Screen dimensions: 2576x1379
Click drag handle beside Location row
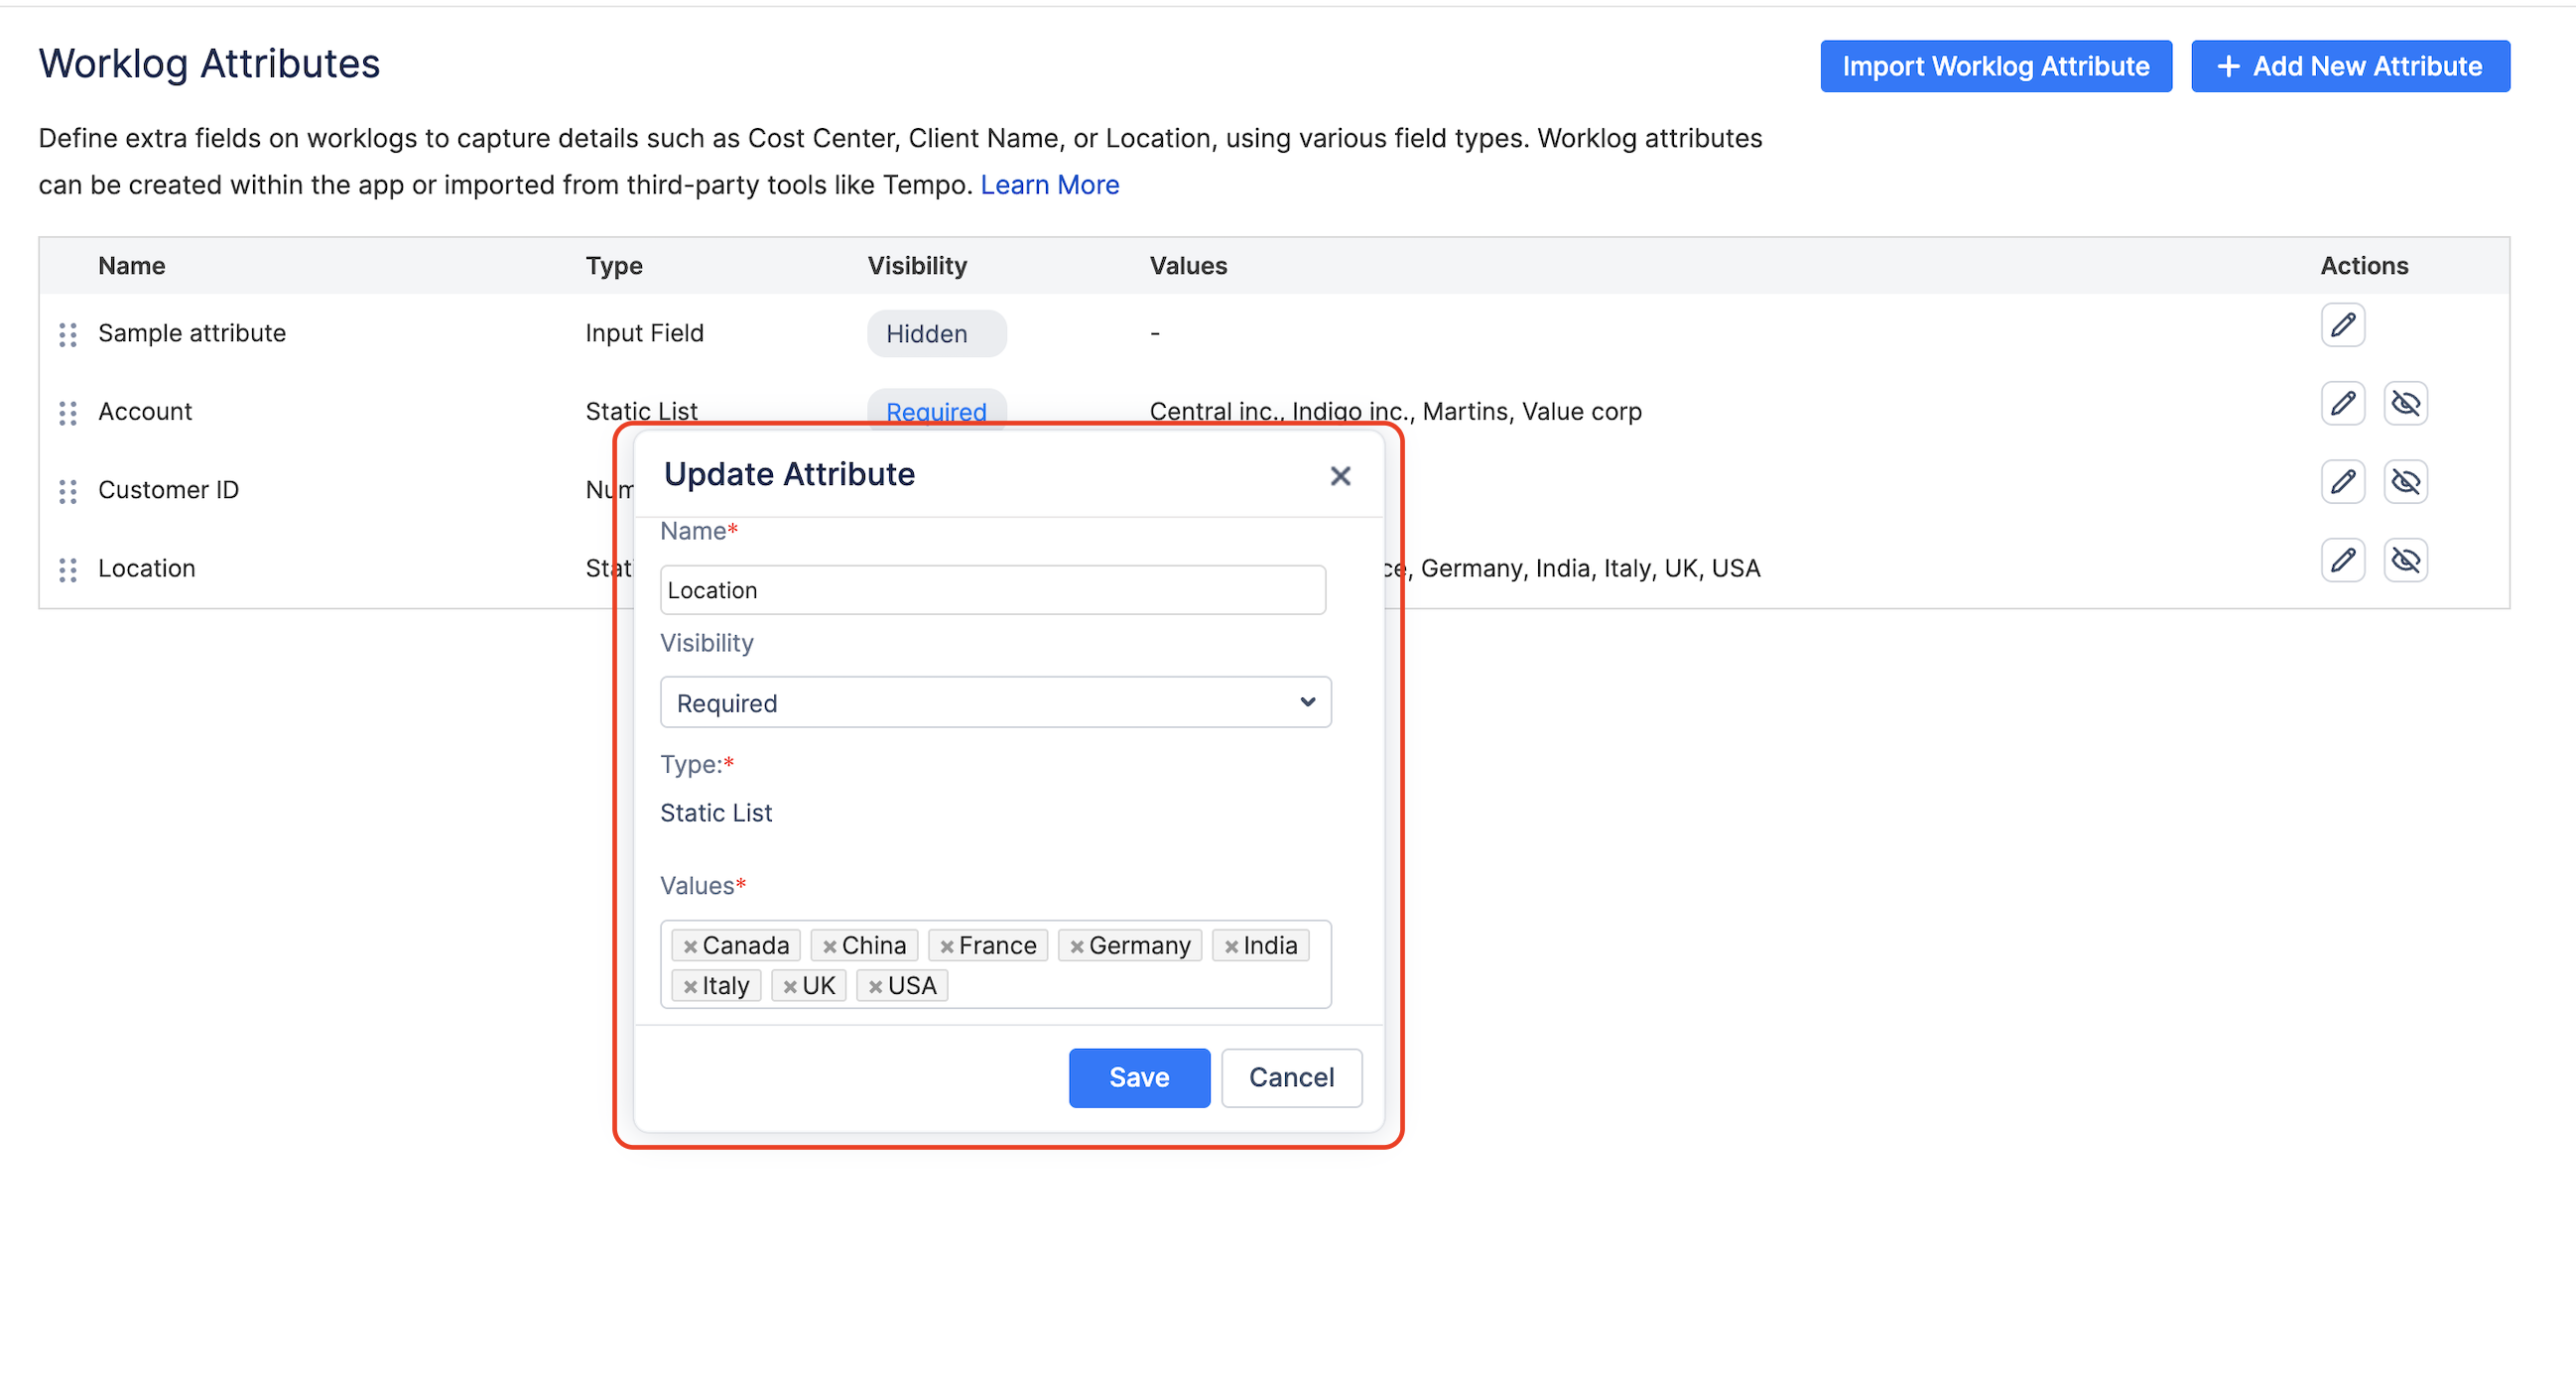coord(68,569)
